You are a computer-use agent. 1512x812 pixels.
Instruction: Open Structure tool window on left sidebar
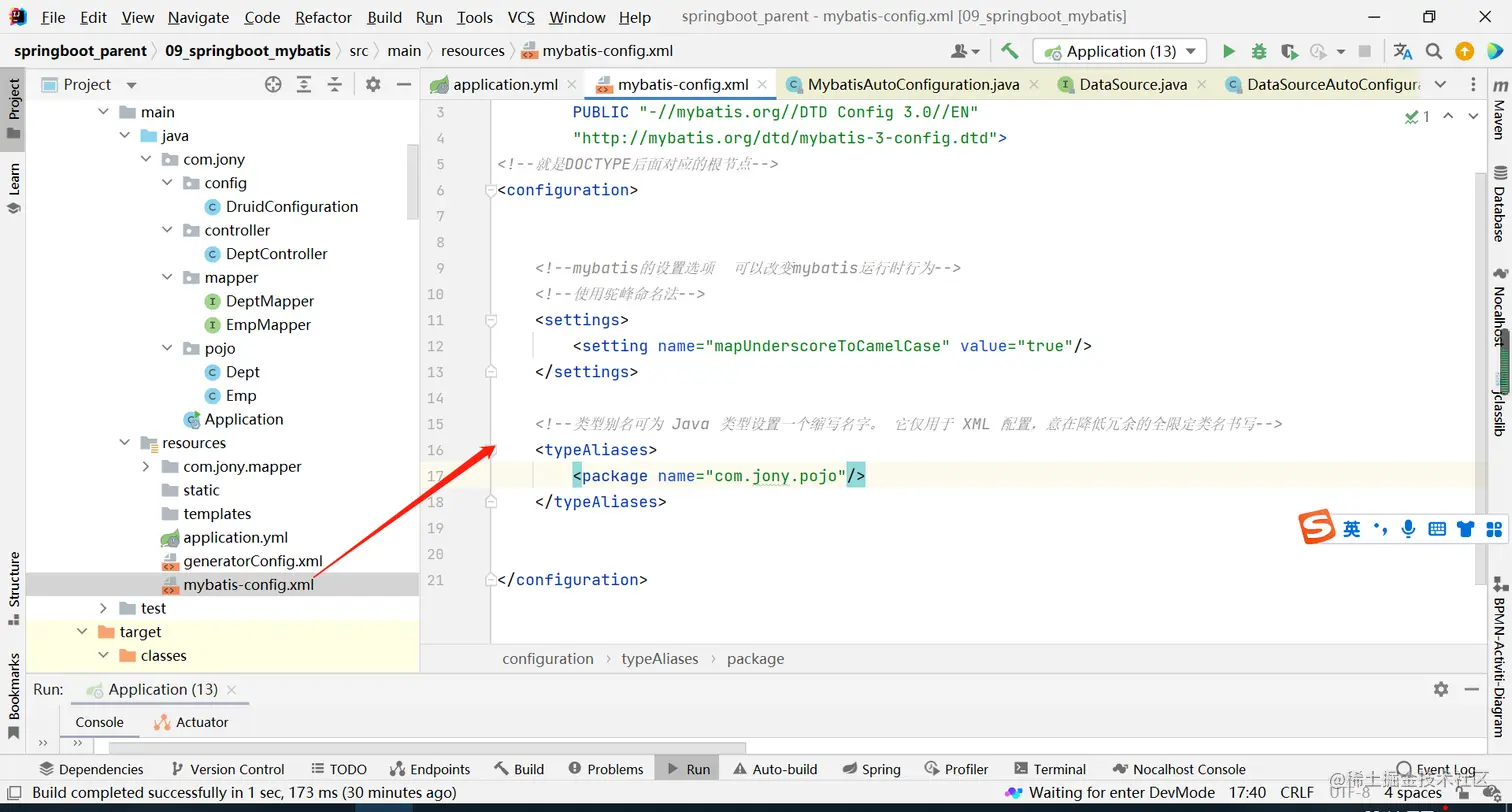[x=14, y=588]
